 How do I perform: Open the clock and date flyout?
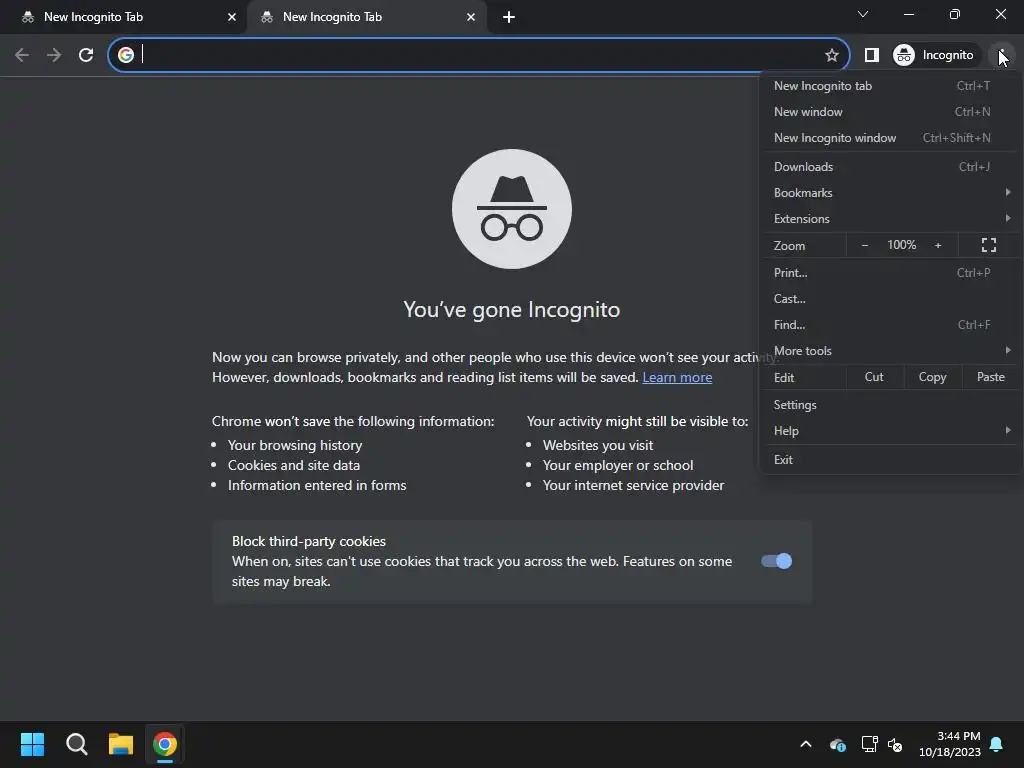tap(950, 744)
